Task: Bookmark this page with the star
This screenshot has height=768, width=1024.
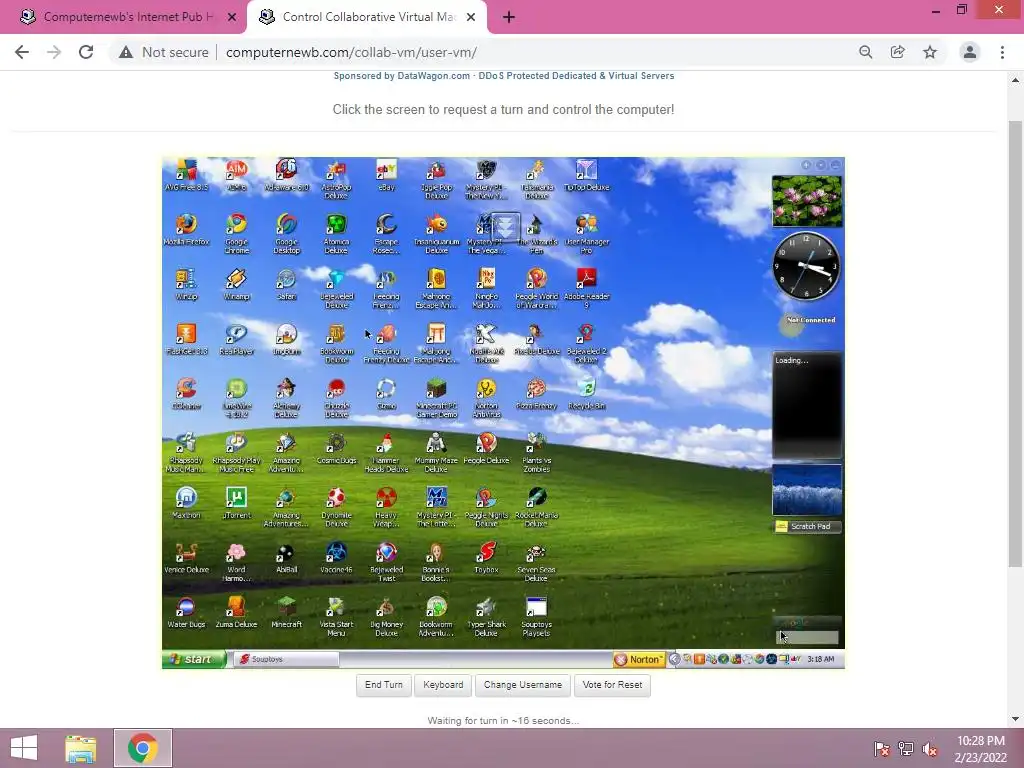Action: [x=930, y=52]
